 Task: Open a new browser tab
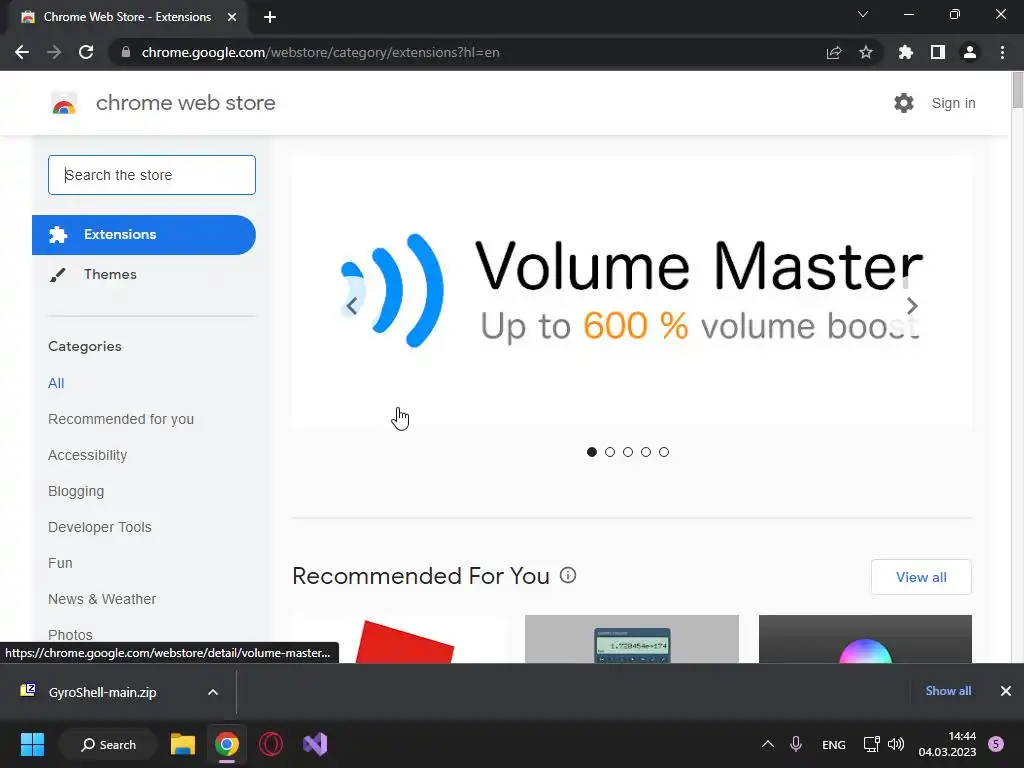click(270, 17)
